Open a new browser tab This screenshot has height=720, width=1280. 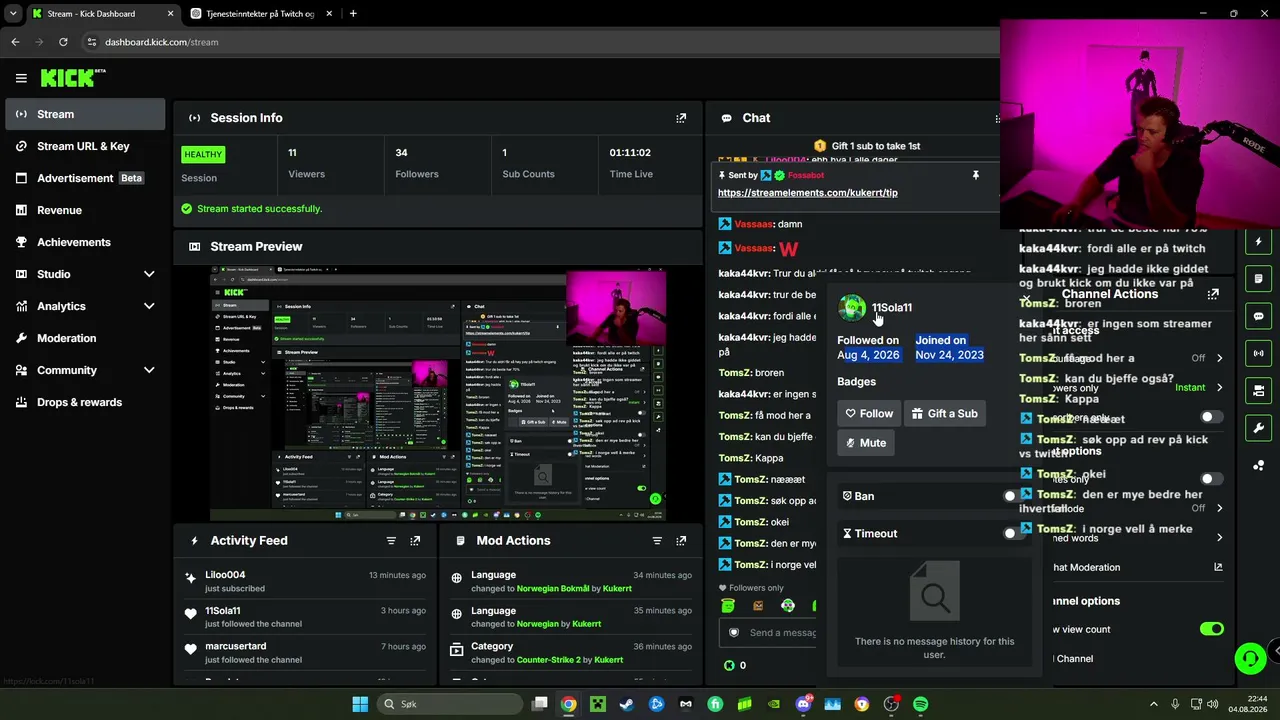click(353, 14)
